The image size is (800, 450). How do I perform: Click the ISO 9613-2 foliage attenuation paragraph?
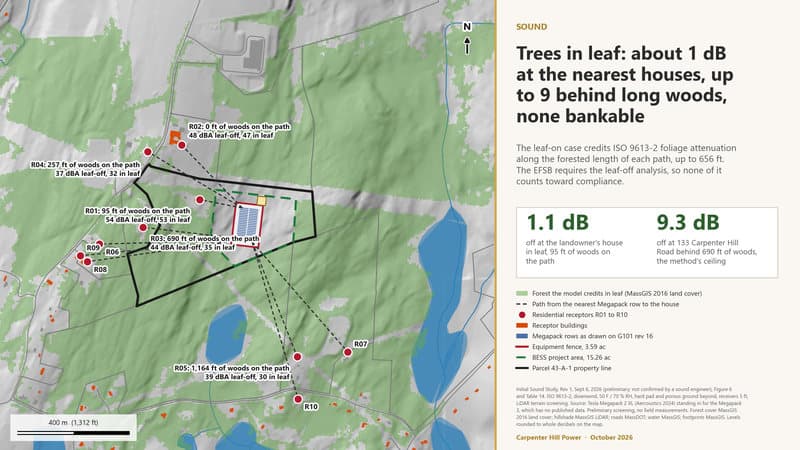626,164
